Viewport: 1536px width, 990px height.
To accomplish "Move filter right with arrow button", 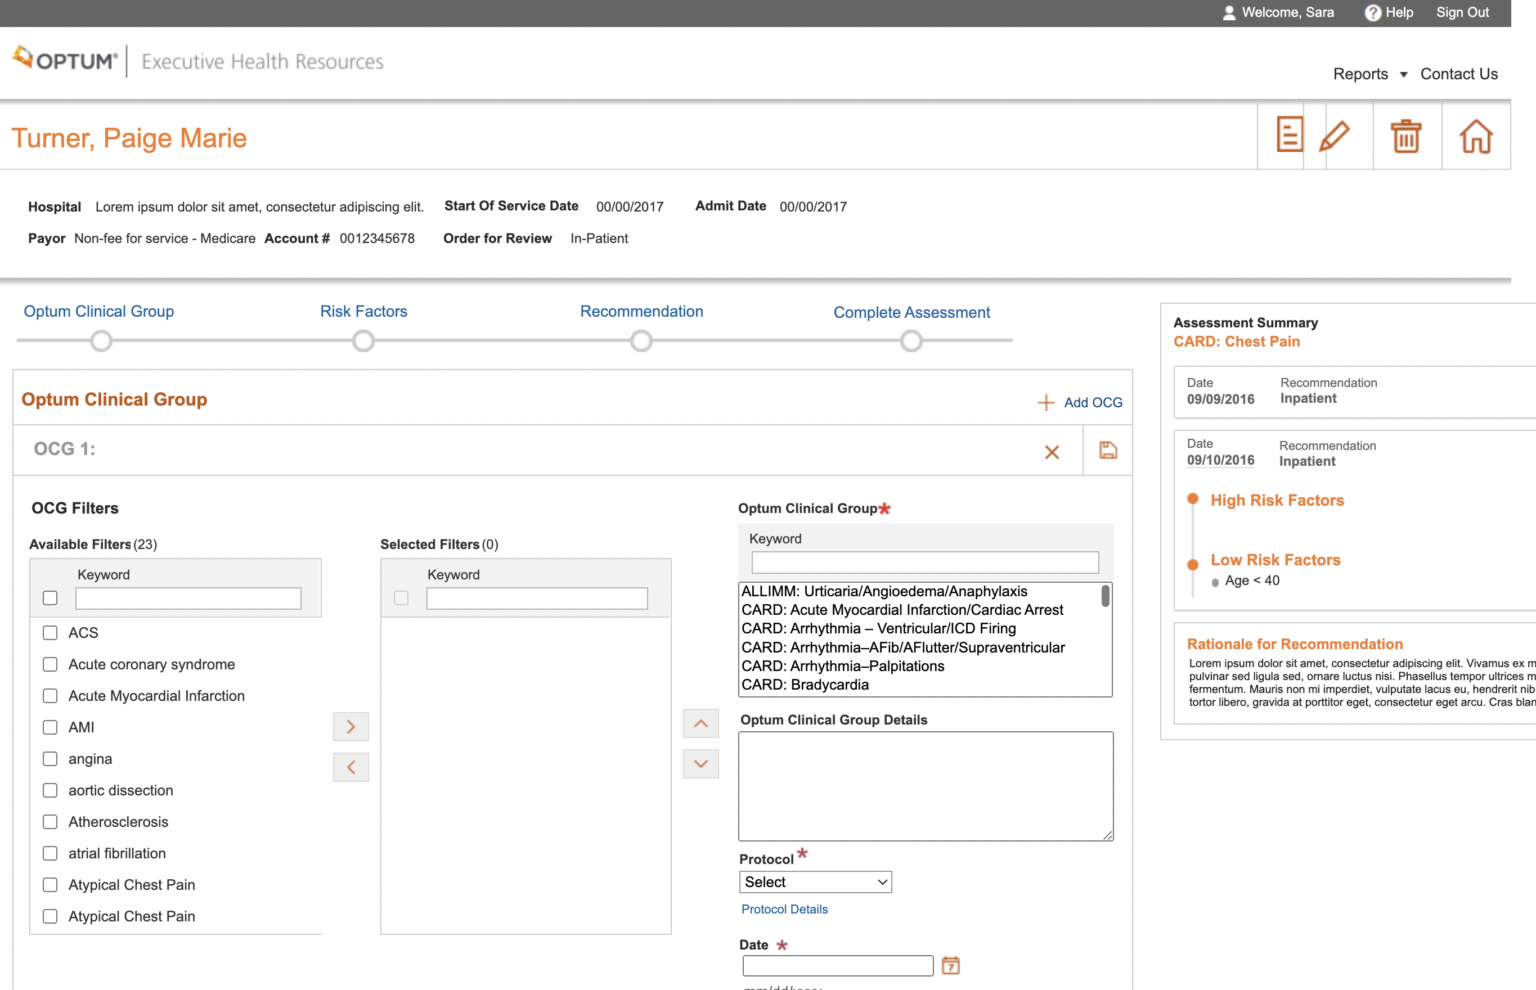I will click(x=351, y=727).
